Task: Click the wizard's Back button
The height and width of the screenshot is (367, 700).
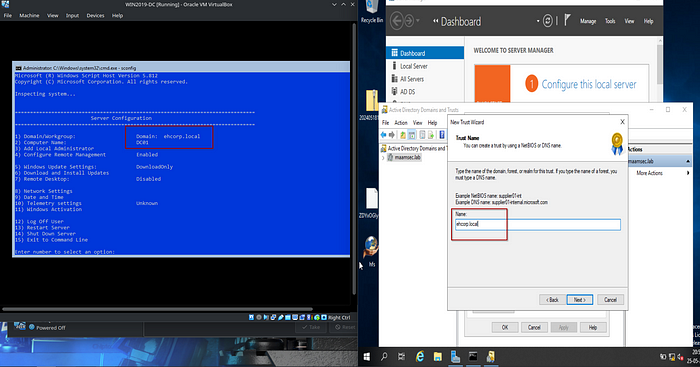Action: click(x=552, y=300)
